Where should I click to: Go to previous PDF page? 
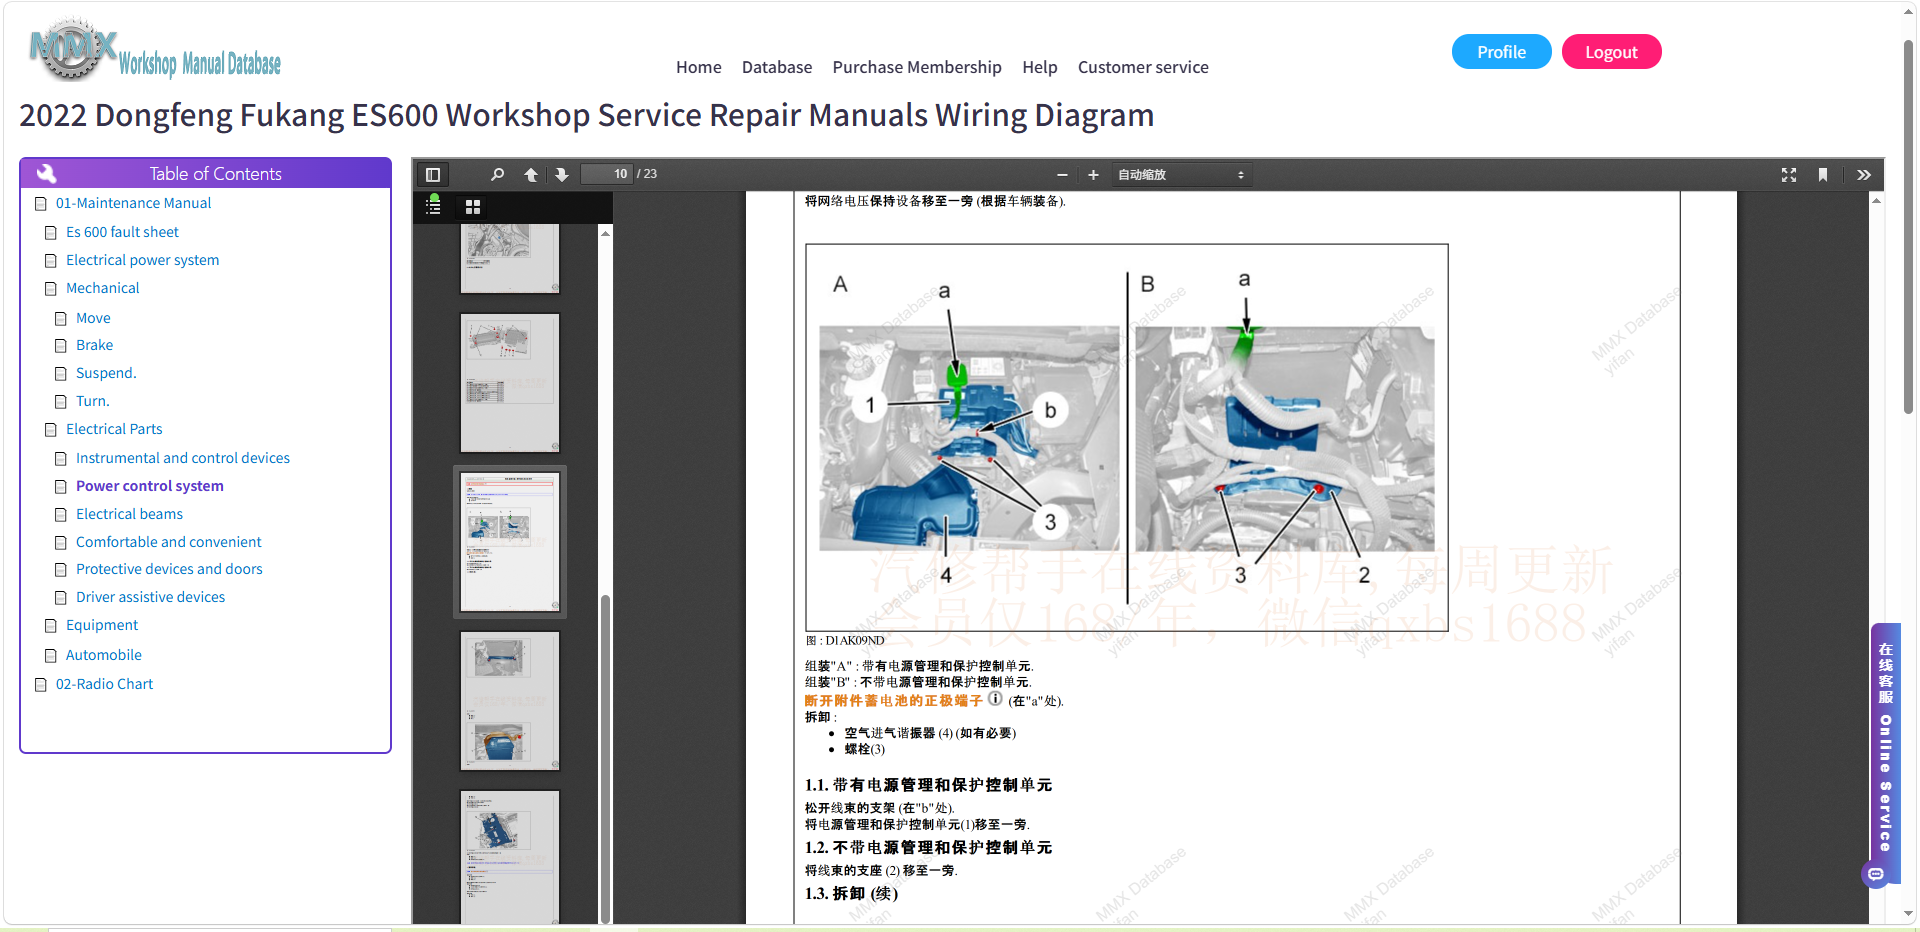[531, 174]
